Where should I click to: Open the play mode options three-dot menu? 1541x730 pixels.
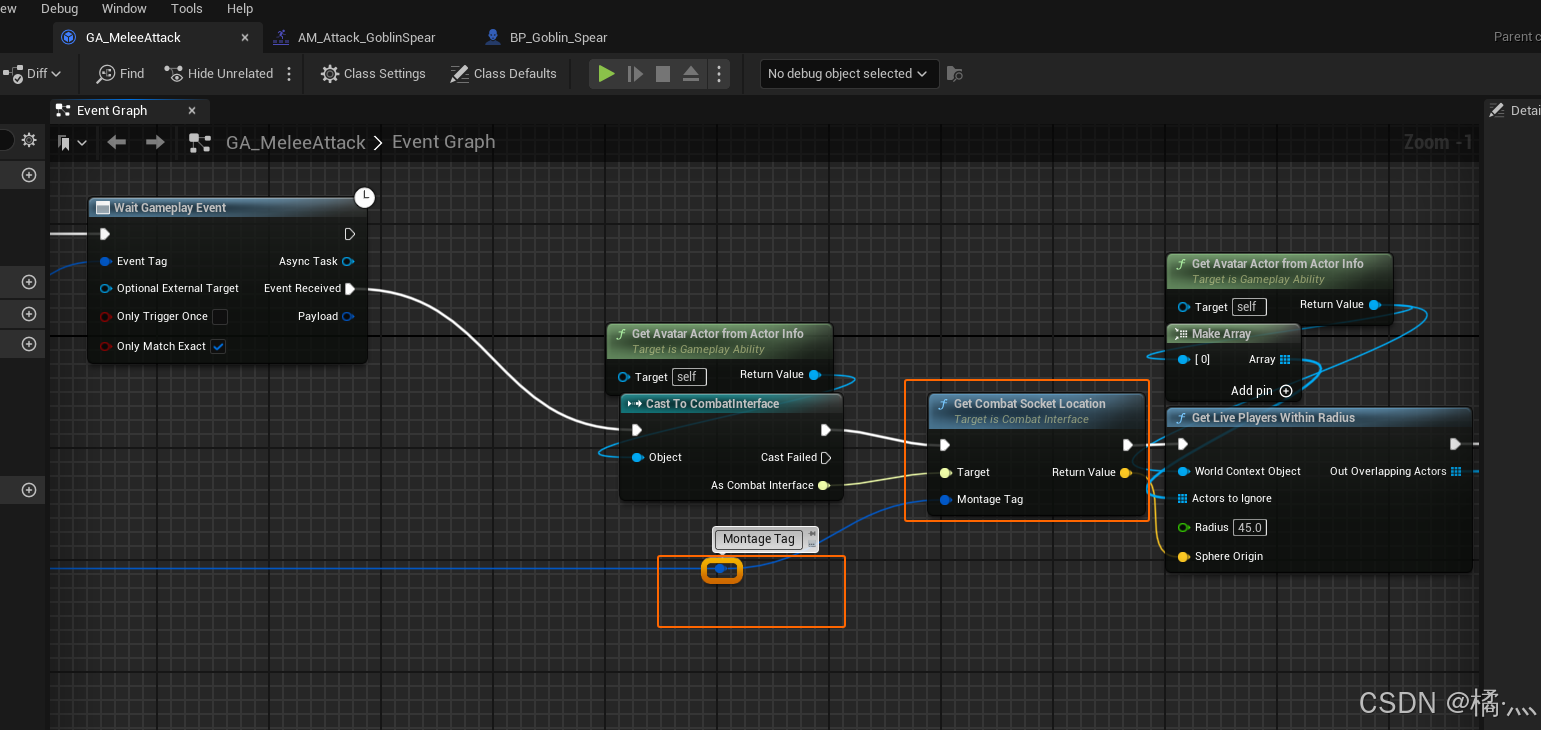pos(719,74)
